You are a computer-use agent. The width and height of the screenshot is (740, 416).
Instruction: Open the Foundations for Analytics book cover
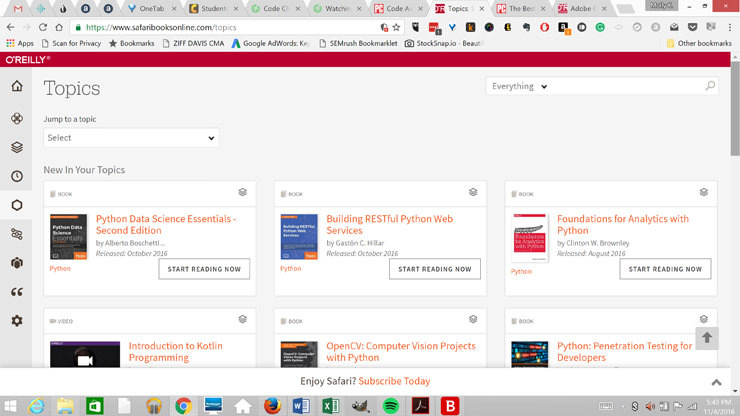[x=530, y=238]
